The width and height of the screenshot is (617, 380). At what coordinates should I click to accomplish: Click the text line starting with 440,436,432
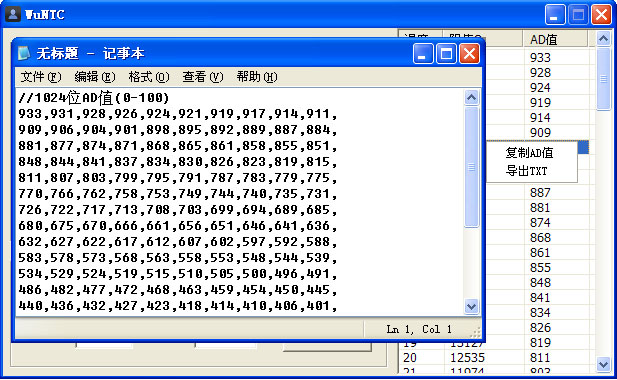coord(177,306)
